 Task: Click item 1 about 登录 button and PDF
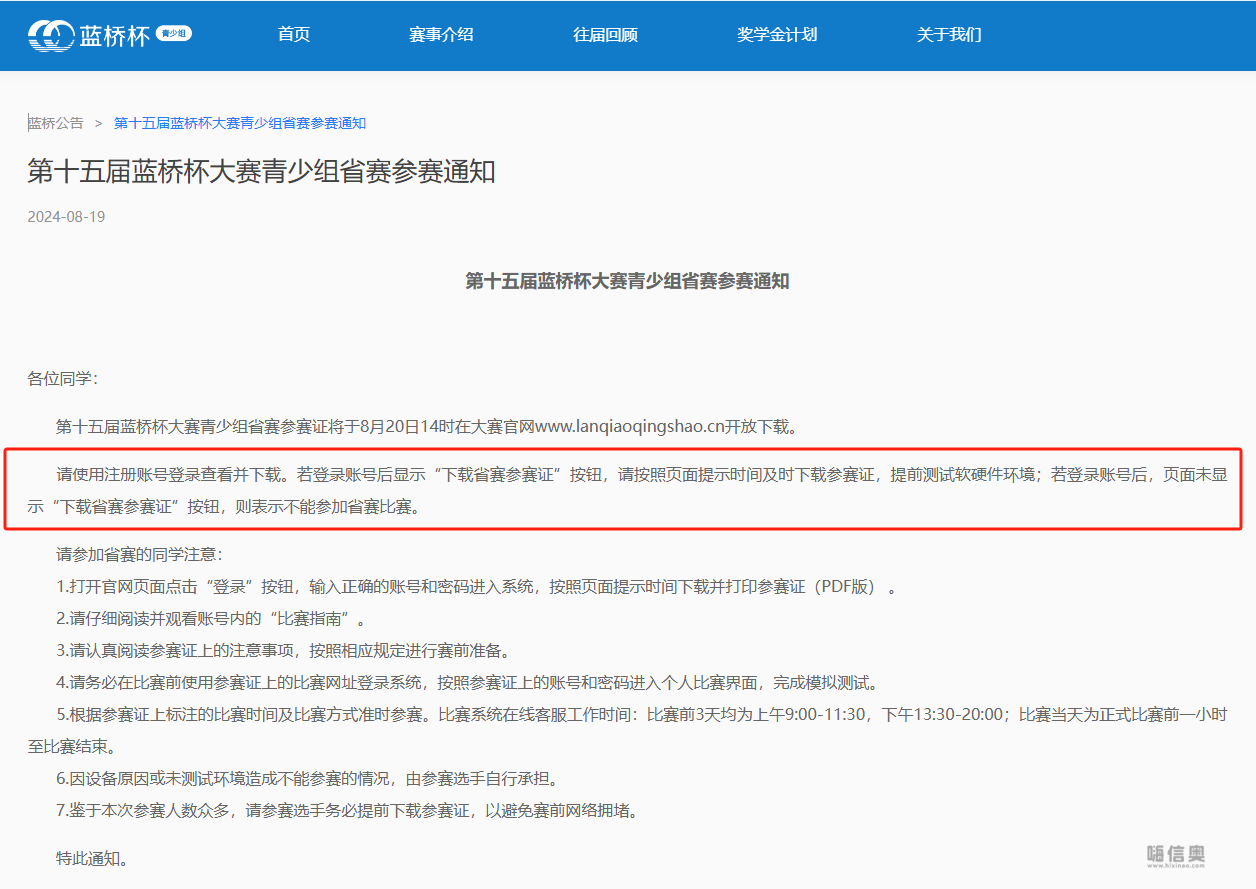coord(476,587)
